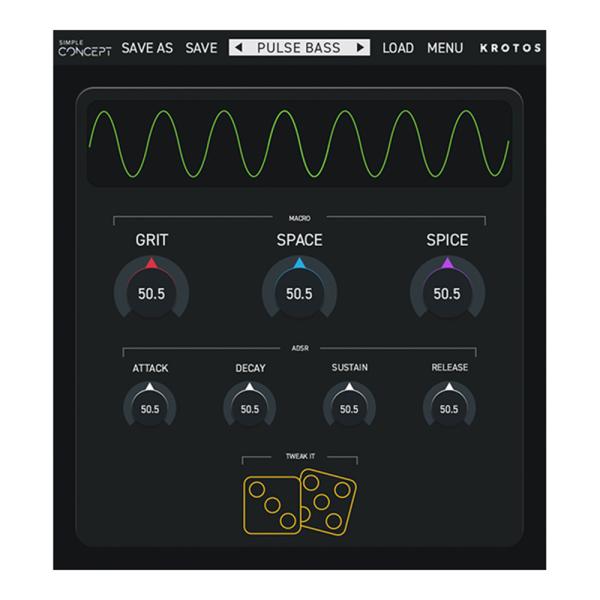Screen dimensions: 600x600
Task: Click the SPACE macro knob
Action: 299,292
